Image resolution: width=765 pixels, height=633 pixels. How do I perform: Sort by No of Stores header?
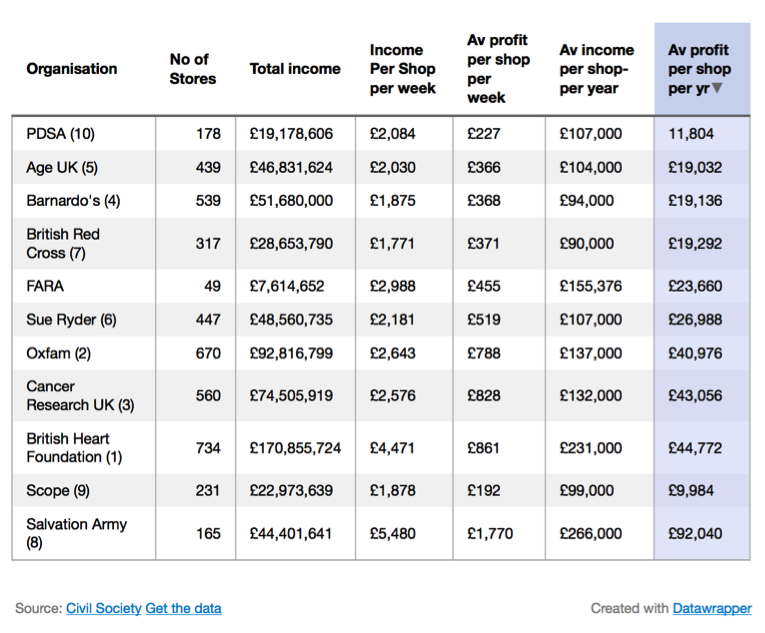193,69
